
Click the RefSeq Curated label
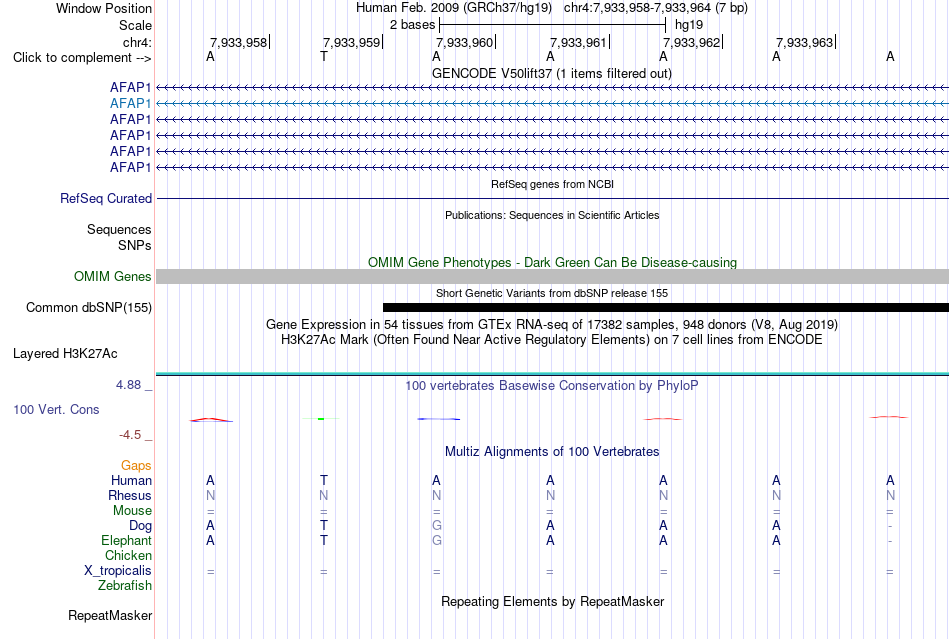(x=106, y=199)
